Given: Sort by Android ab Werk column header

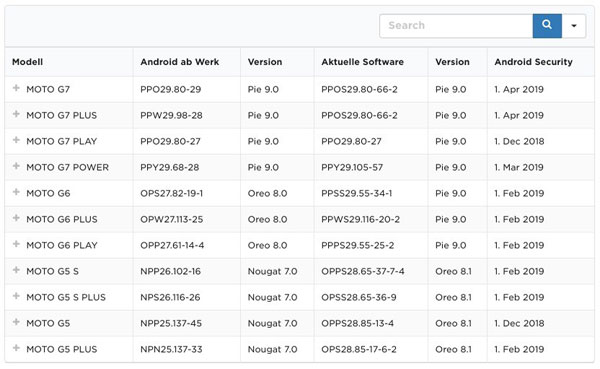Looking at the screenshot, I should (179, 62).
